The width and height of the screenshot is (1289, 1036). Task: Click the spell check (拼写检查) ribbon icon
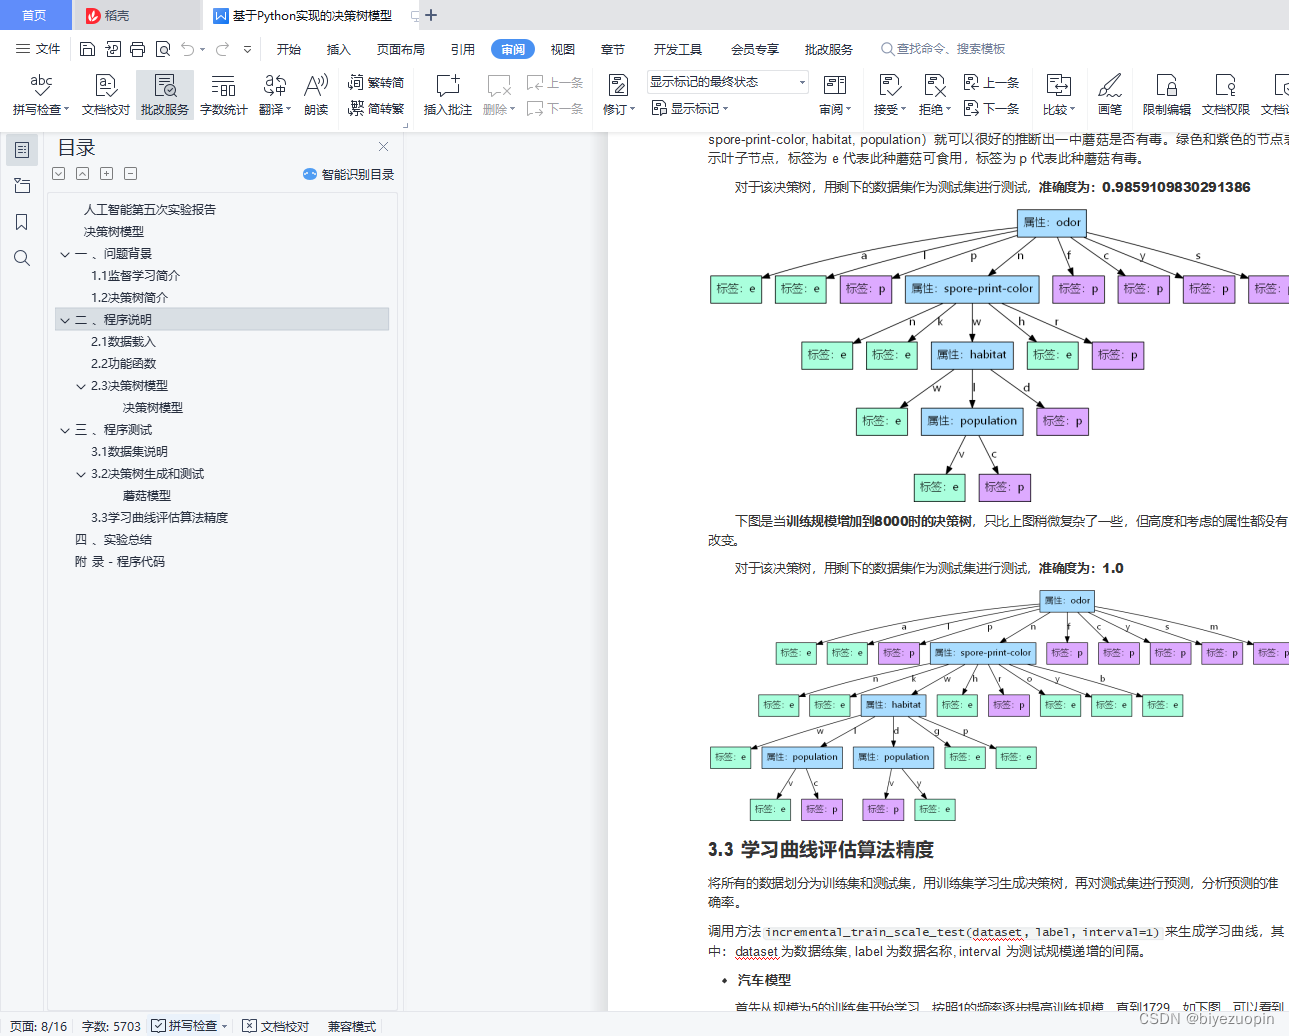[41, 84]
